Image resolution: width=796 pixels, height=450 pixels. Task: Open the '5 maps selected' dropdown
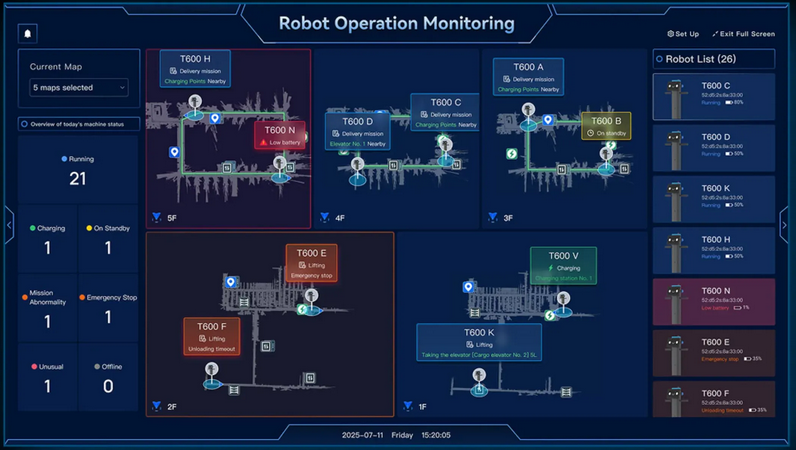[x=78, y=88]
